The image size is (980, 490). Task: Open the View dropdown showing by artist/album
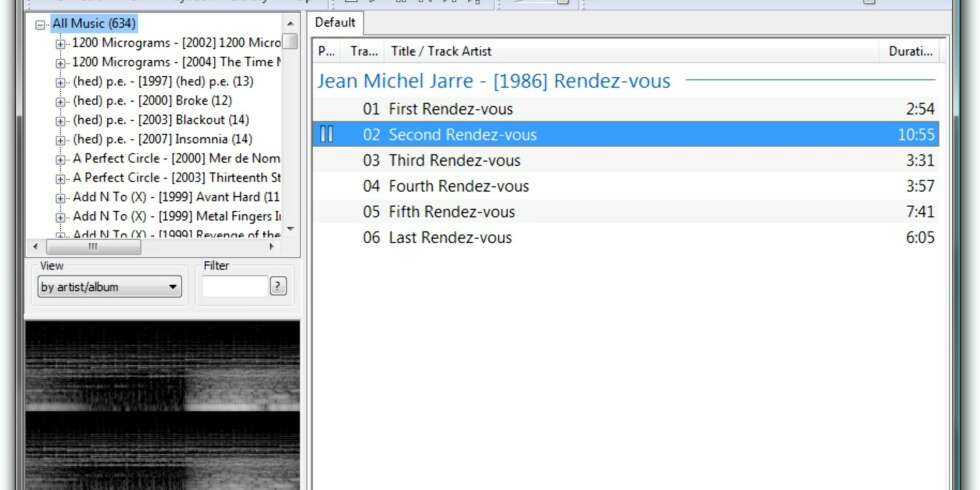click(109, 288)
